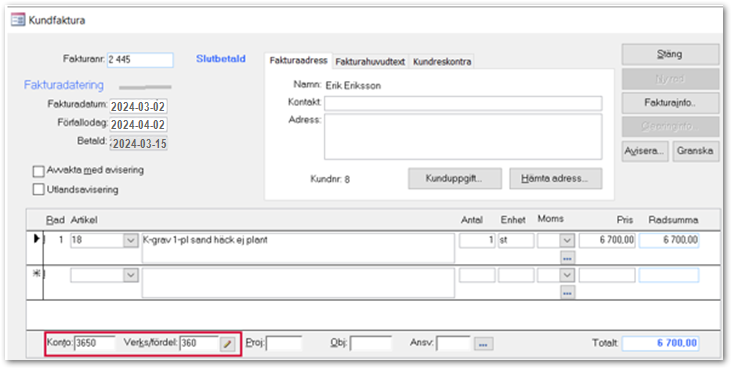Screen dimensions: 732x369
Task: Open Kunduppgift... dialog button
Action: coord(455,178)
